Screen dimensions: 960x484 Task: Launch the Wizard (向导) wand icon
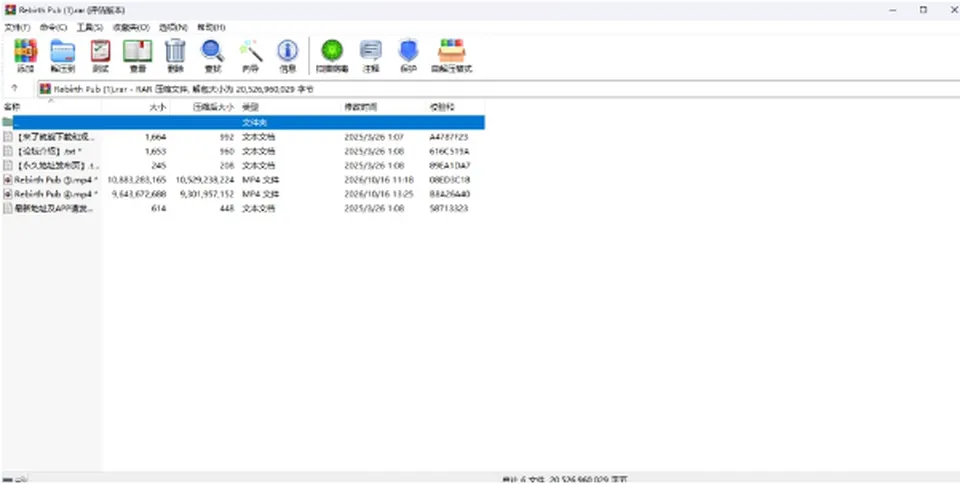point(250,56)
